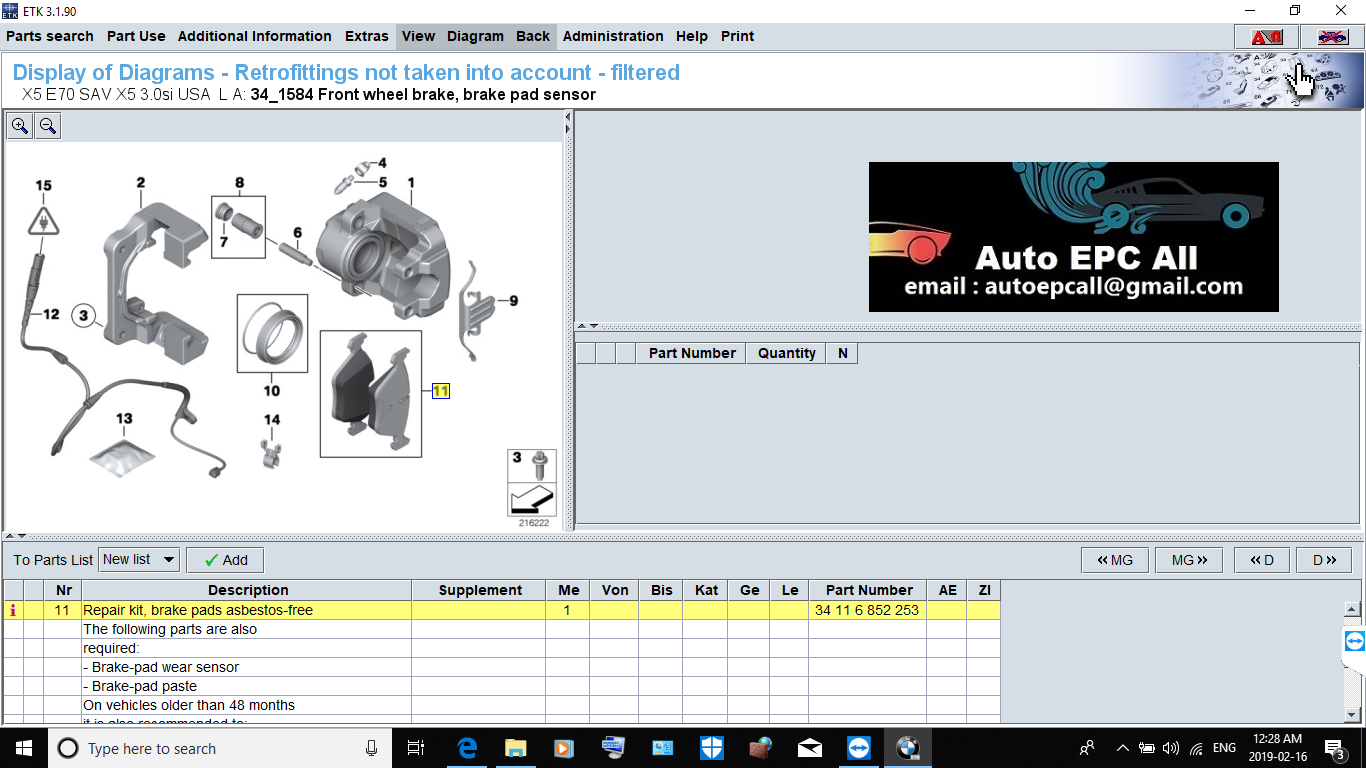This screenshot has width=1366, height=768.
Task: Open the BMW ETK taskbar icon
Action: tap(907, 747)
